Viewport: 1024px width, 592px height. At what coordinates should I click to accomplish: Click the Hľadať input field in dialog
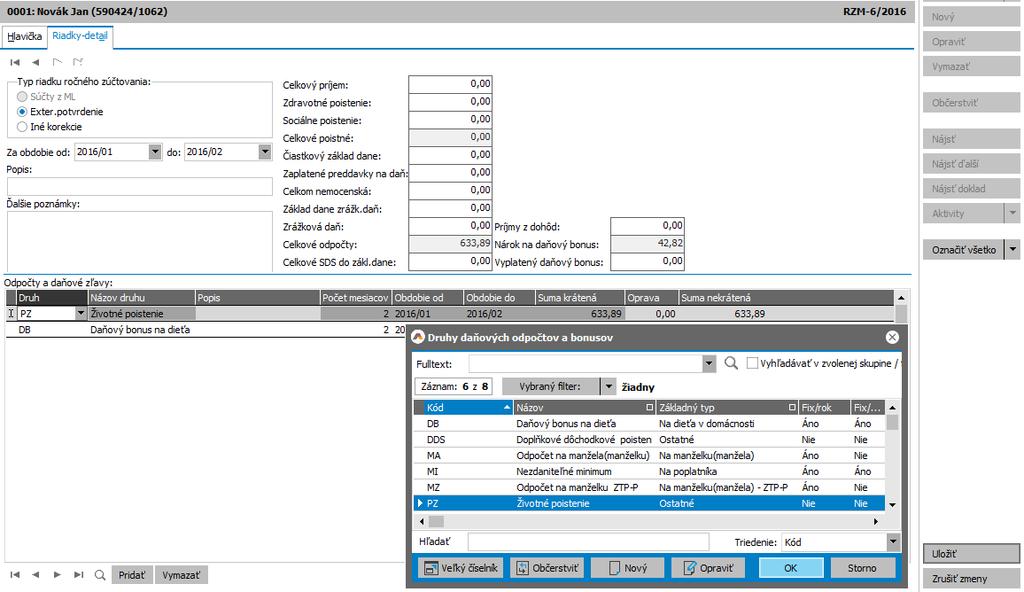(x=588, y=542)
